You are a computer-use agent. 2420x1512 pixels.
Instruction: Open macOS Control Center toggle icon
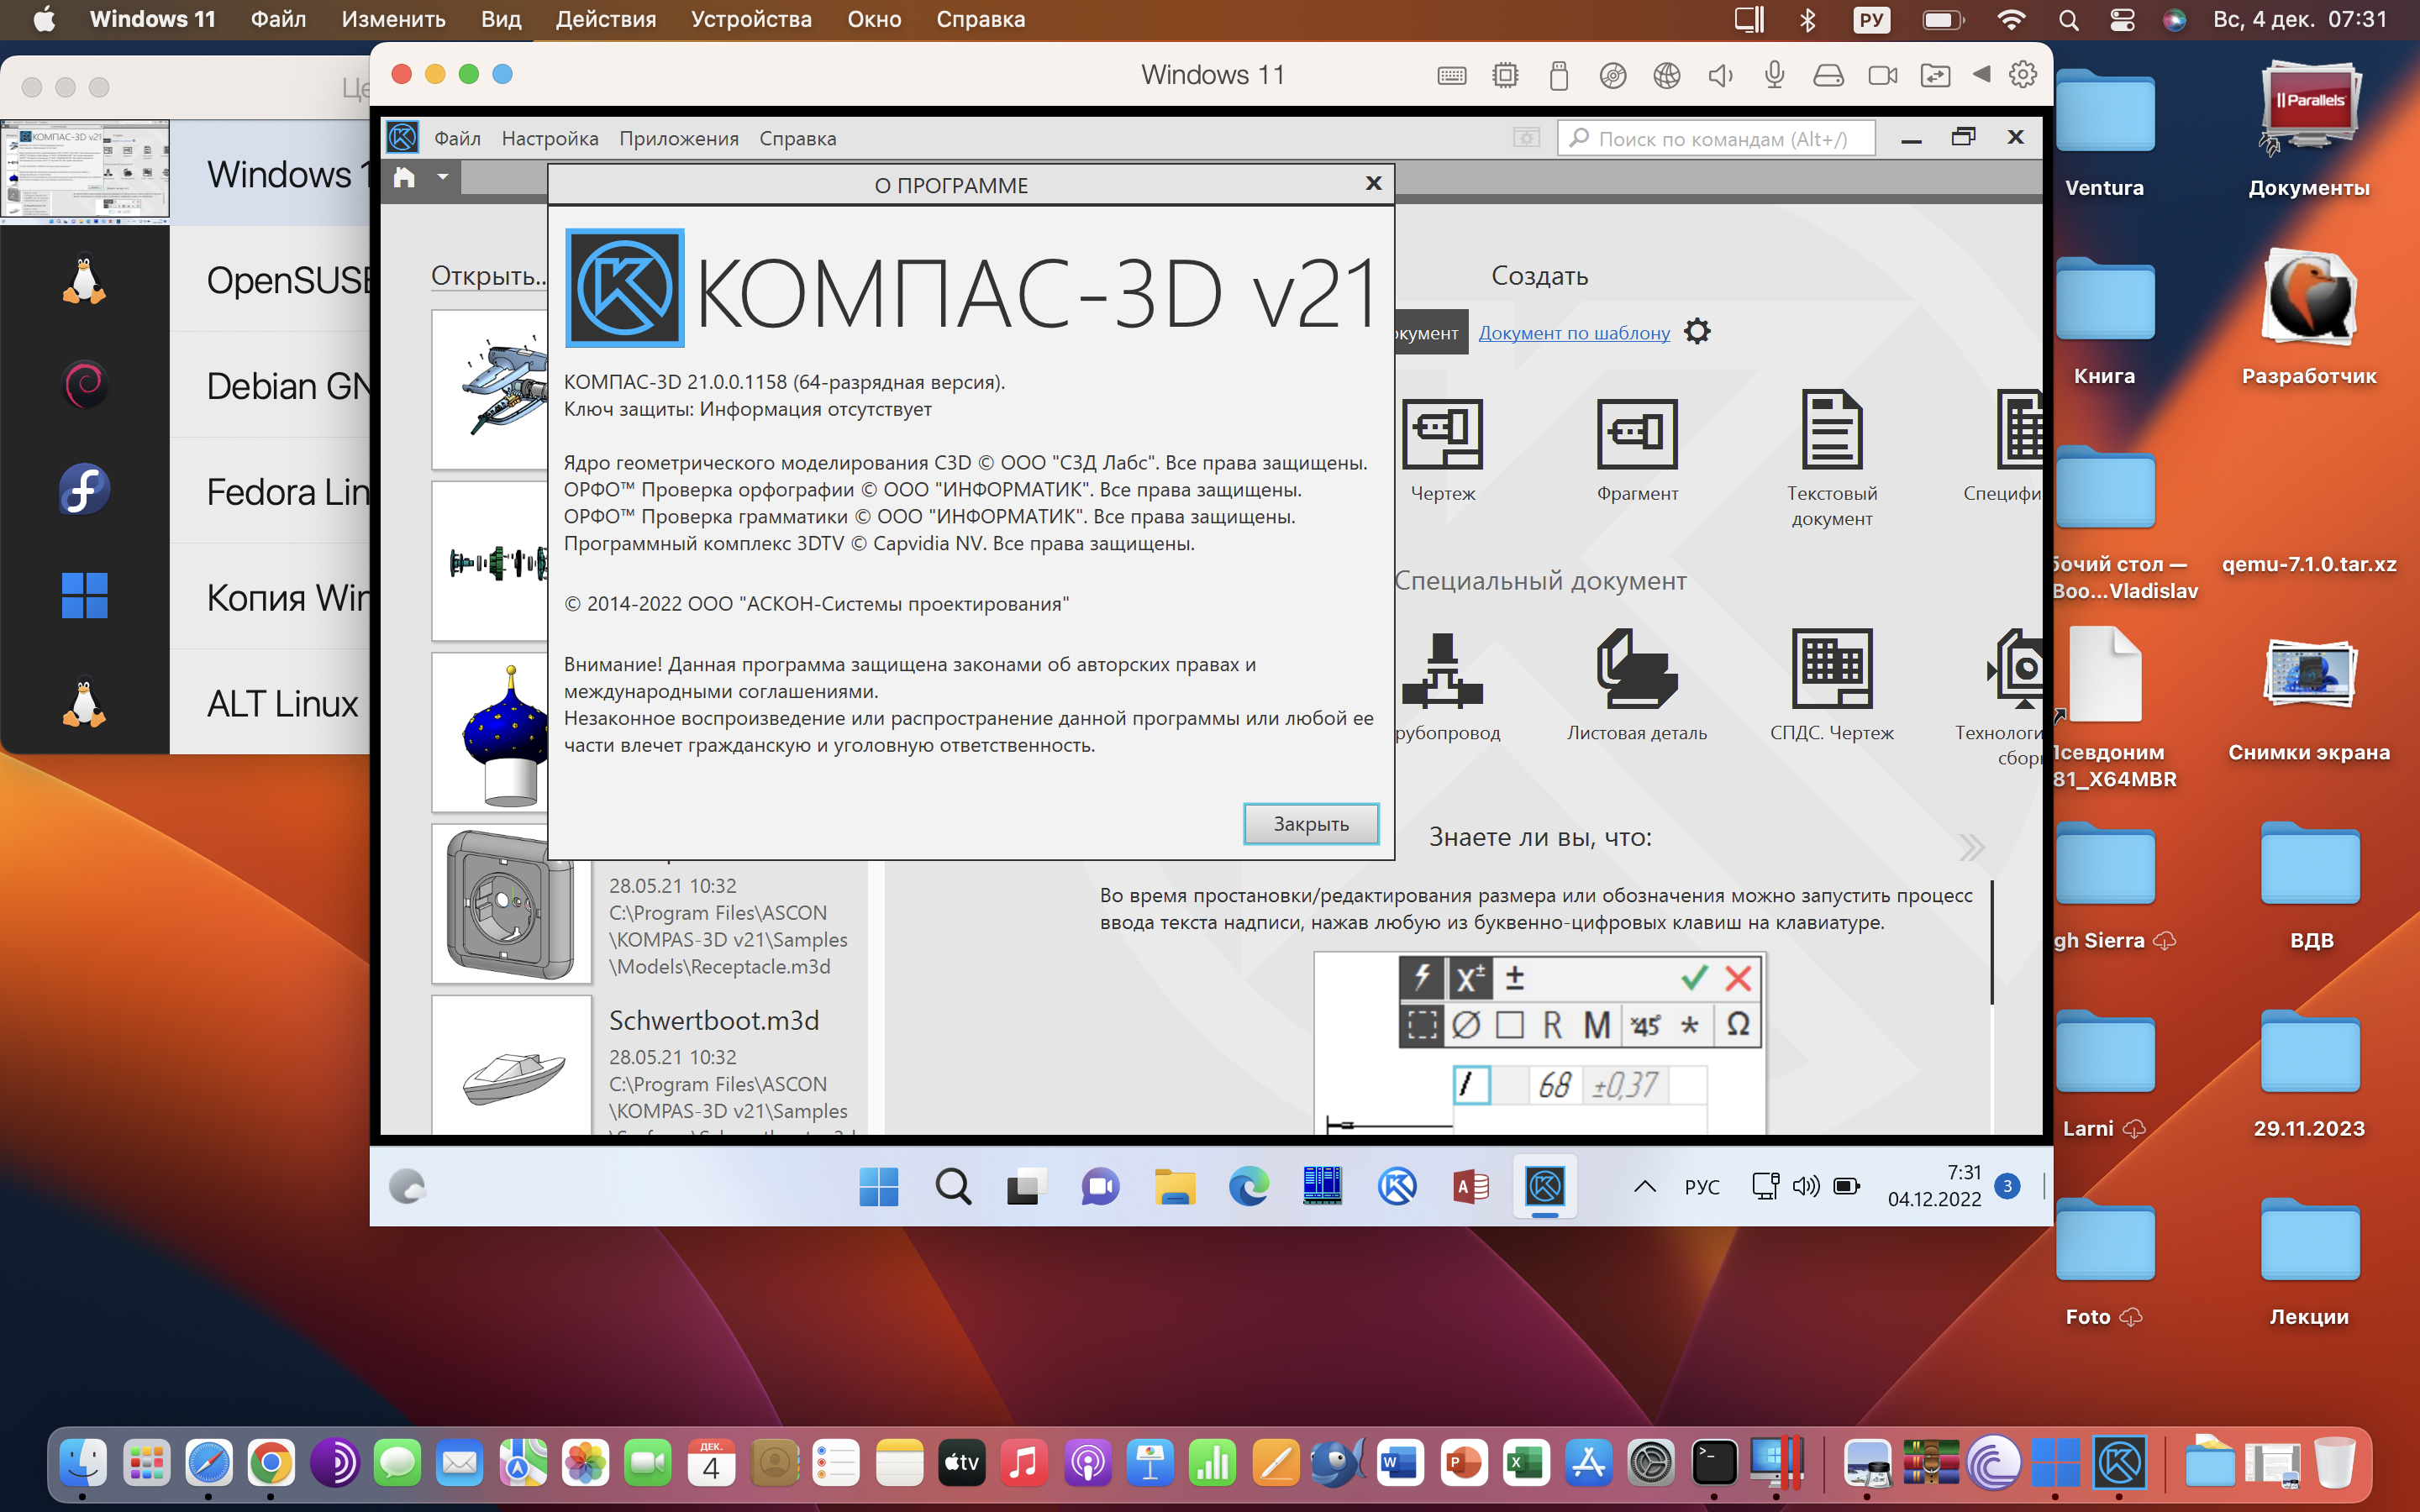click(x=2121, y=19)
